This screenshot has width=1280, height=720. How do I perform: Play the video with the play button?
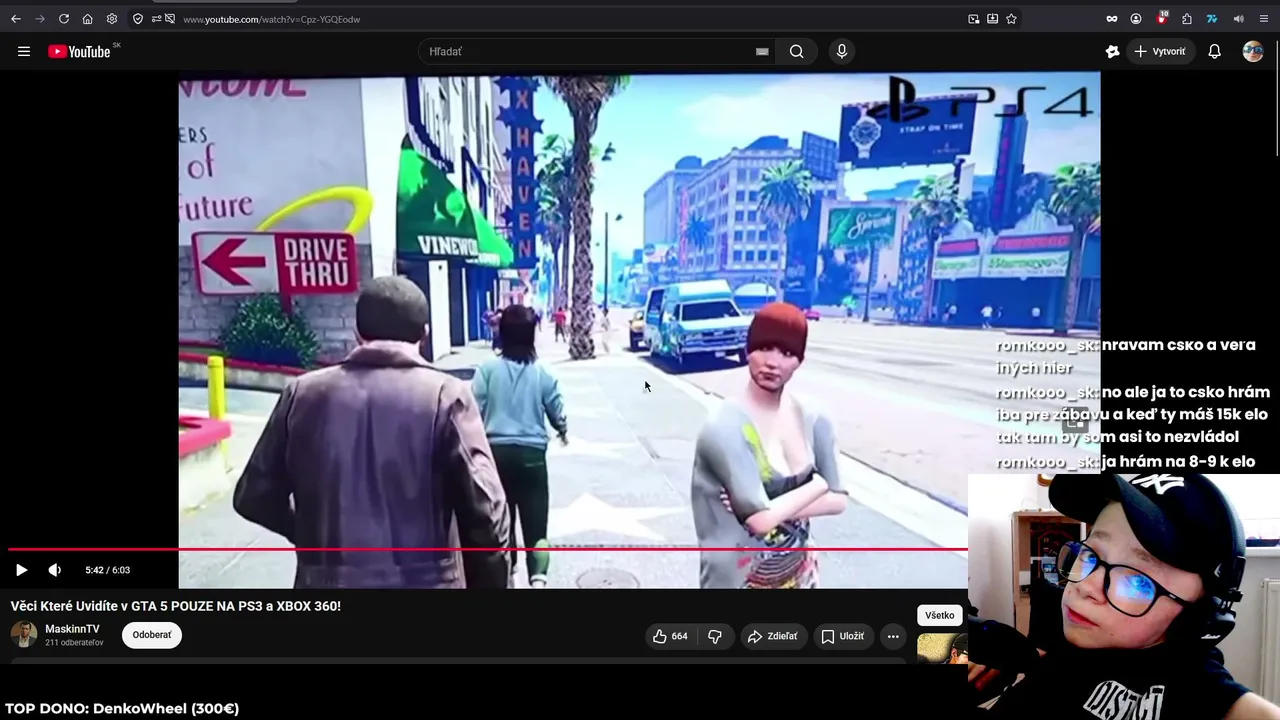tap(21, 570)
